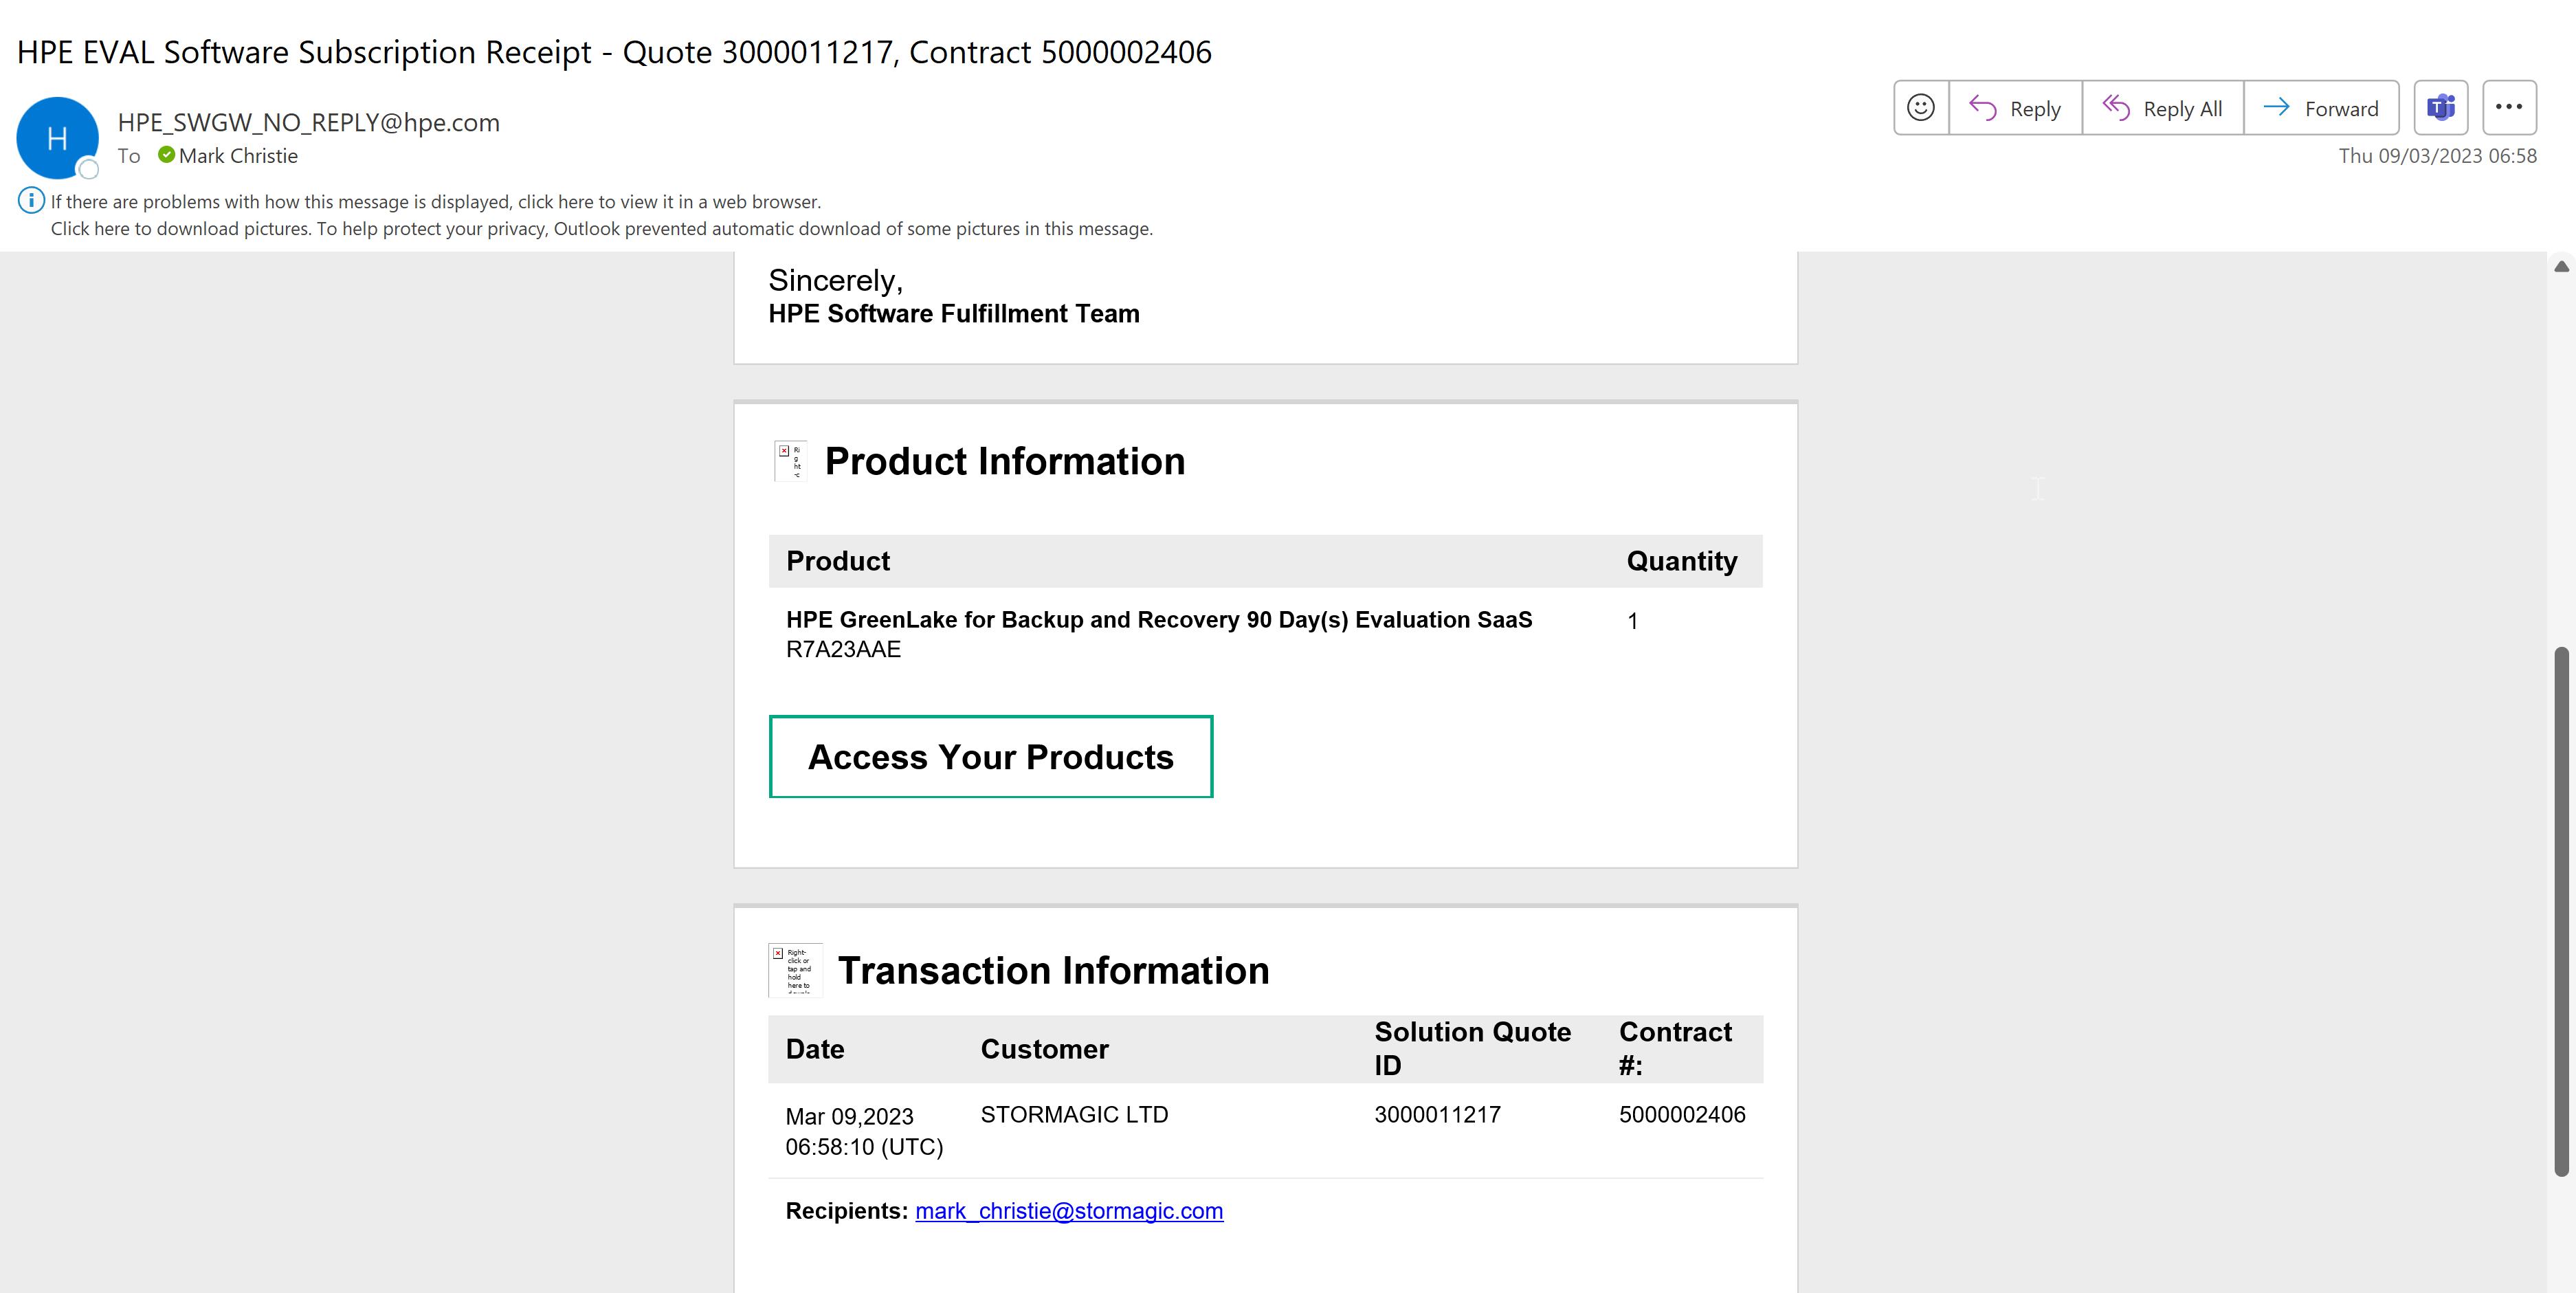Click the emoji reaction smiley icon
2576x1293 pixels.
[x=1920, y=108]
